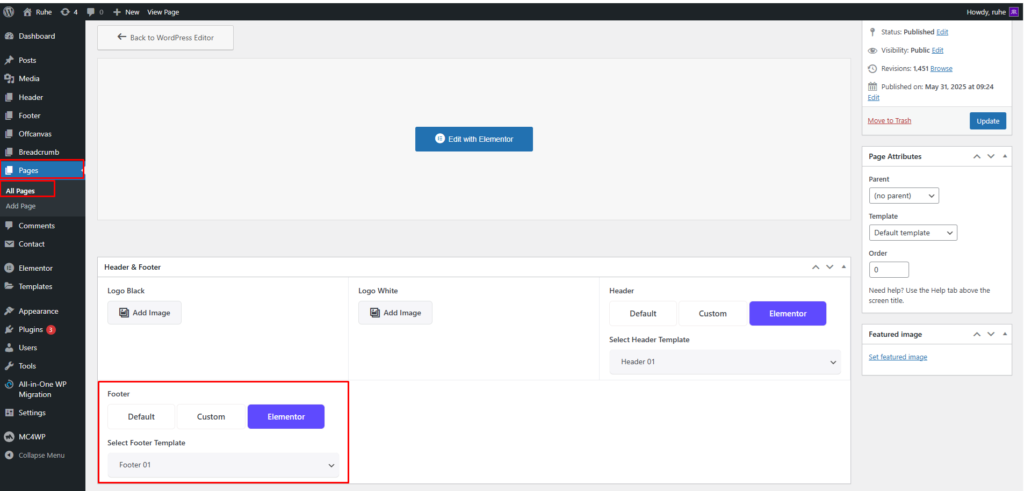Open the Ruhe site home icon
This screenshot has height=491, width=1024.
(x=27, y=12)
